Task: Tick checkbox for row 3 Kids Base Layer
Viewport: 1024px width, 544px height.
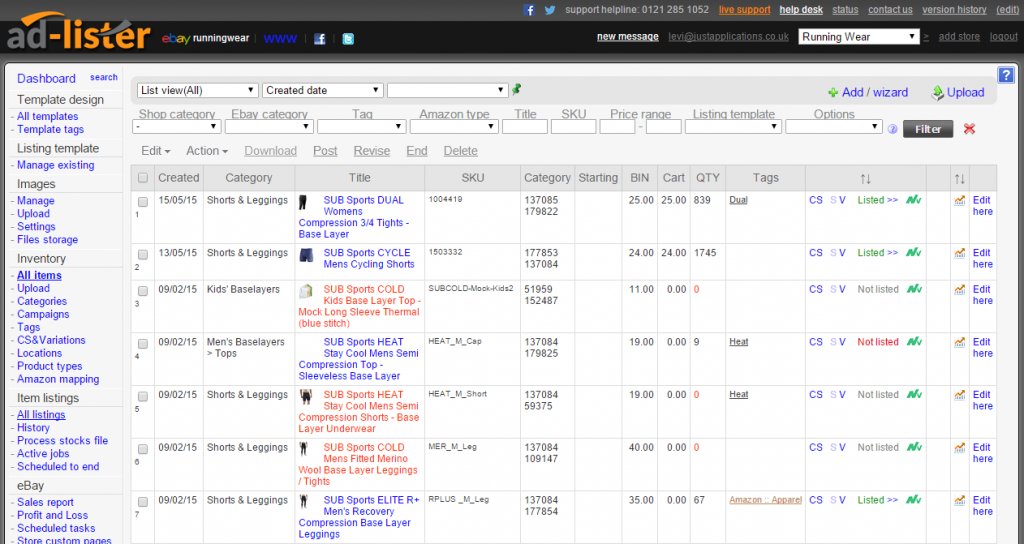Action: coord(143,291)
